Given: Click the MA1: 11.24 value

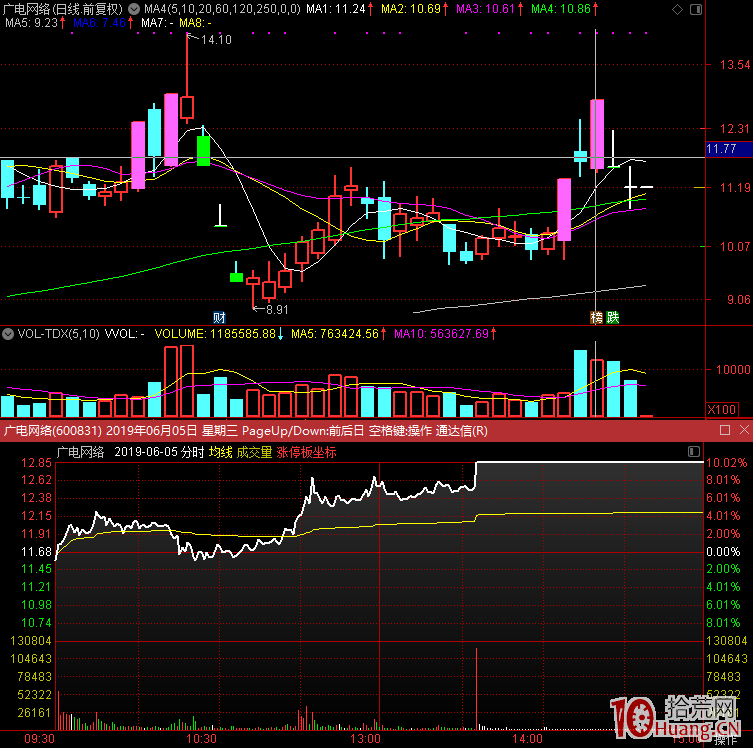Looking at the screenshot, I should click(x=336, y=9).
